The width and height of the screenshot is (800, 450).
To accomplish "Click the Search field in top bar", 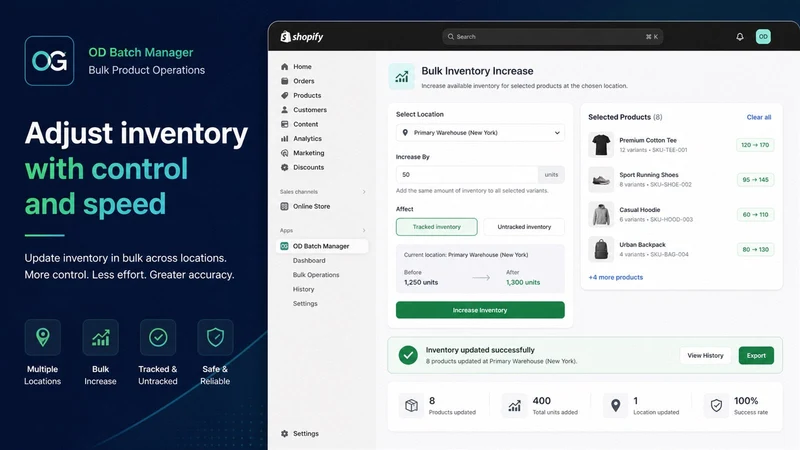I will [x=553, y=37].
